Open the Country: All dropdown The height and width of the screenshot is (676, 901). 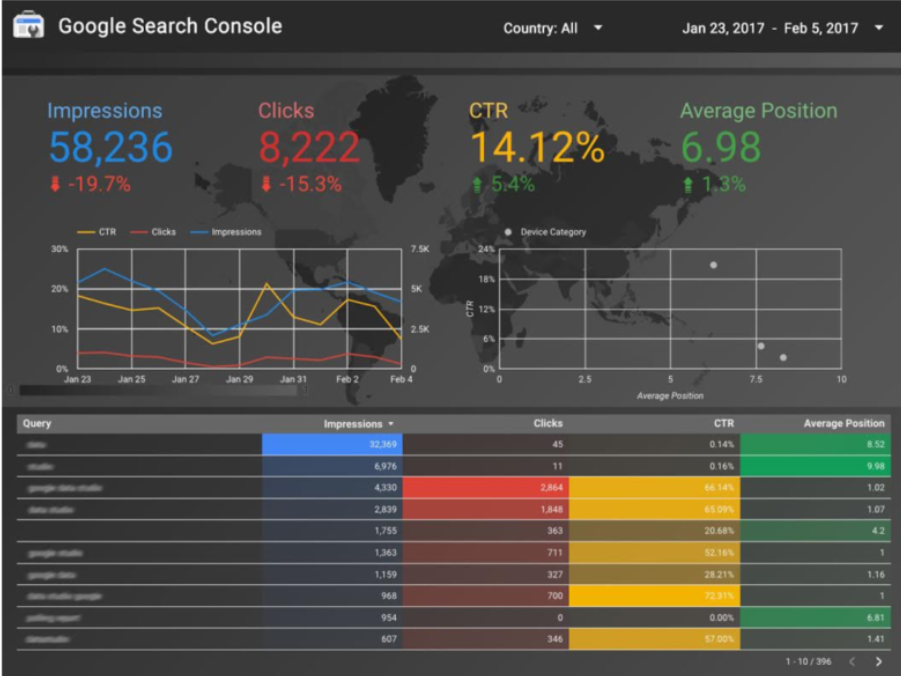click(553, 28)
